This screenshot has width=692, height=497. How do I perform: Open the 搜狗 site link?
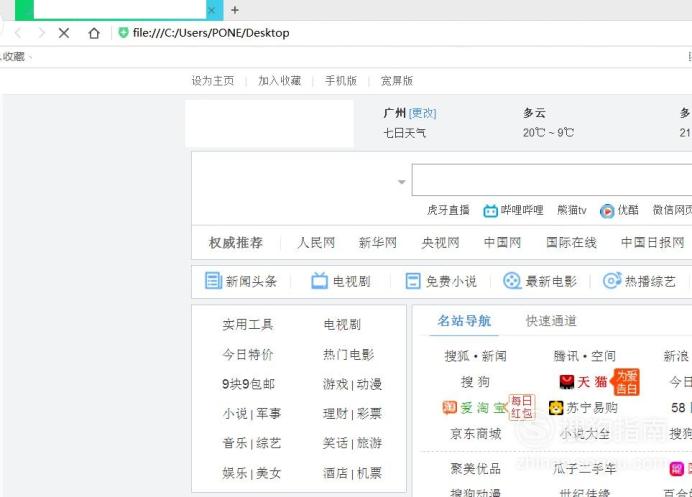click(x=475, y=382)
